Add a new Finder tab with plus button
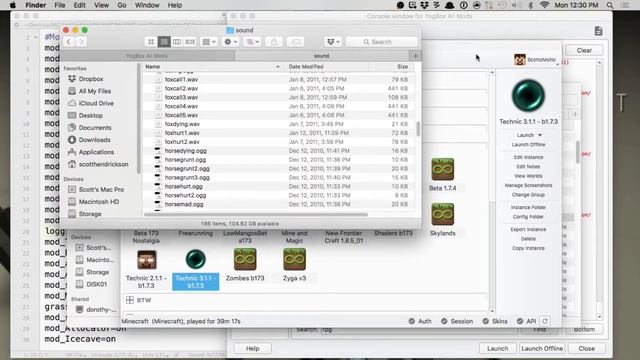Image resolution: width=640 pixels, height=360 pixels. 416,56
